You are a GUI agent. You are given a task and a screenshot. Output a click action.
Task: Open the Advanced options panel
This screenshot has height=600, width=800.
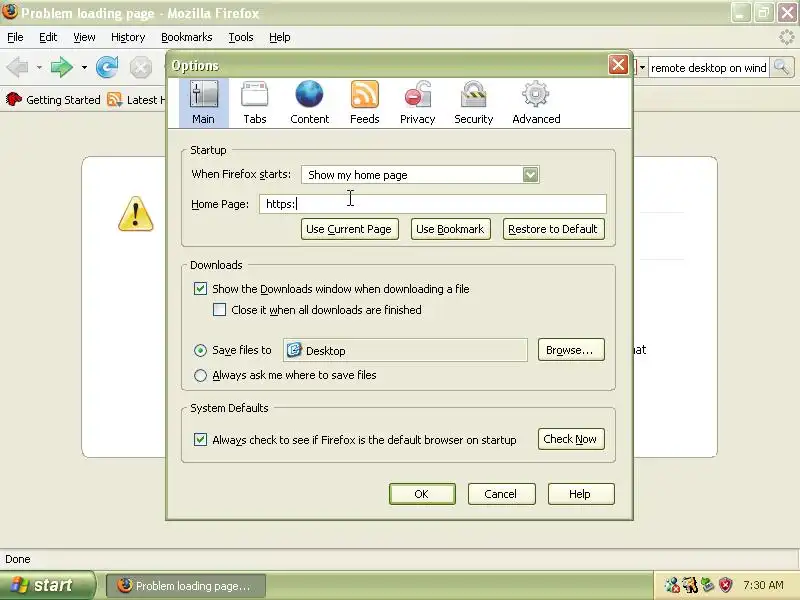pyautogui.click(x=536, y=102)
